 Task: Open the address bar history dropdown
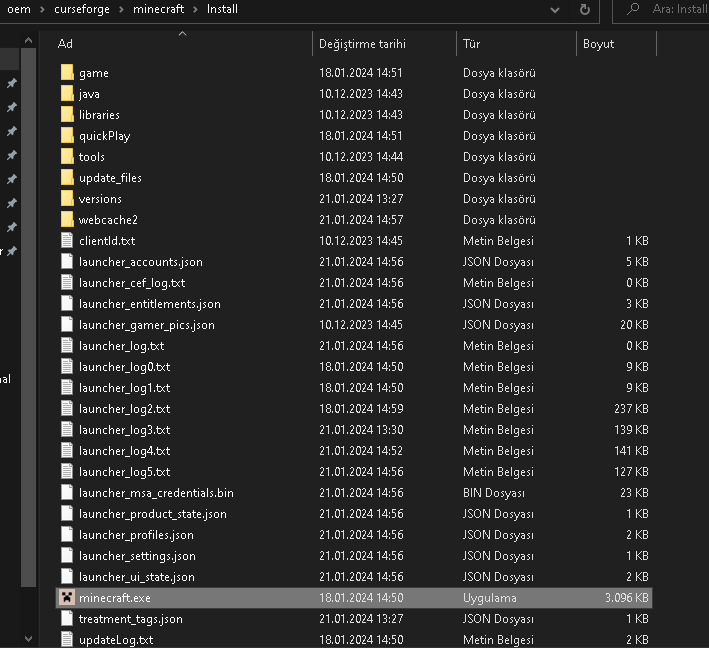pos(557,10)
